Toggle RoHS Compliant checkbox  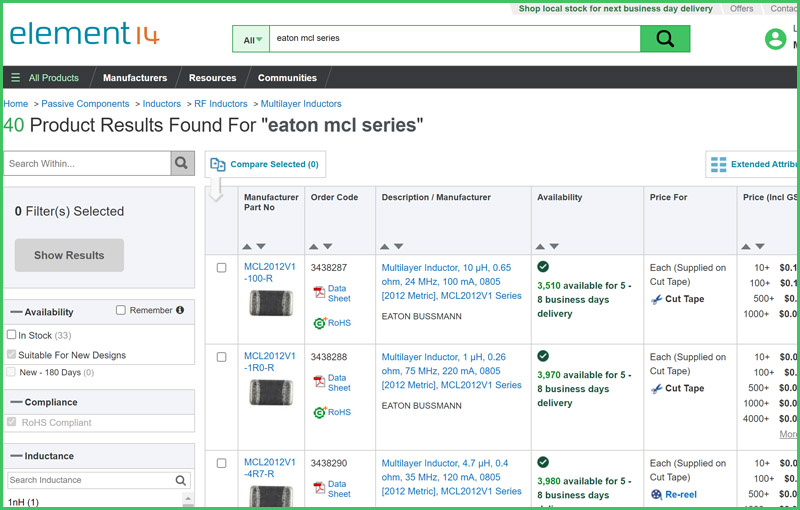point(12,422)
